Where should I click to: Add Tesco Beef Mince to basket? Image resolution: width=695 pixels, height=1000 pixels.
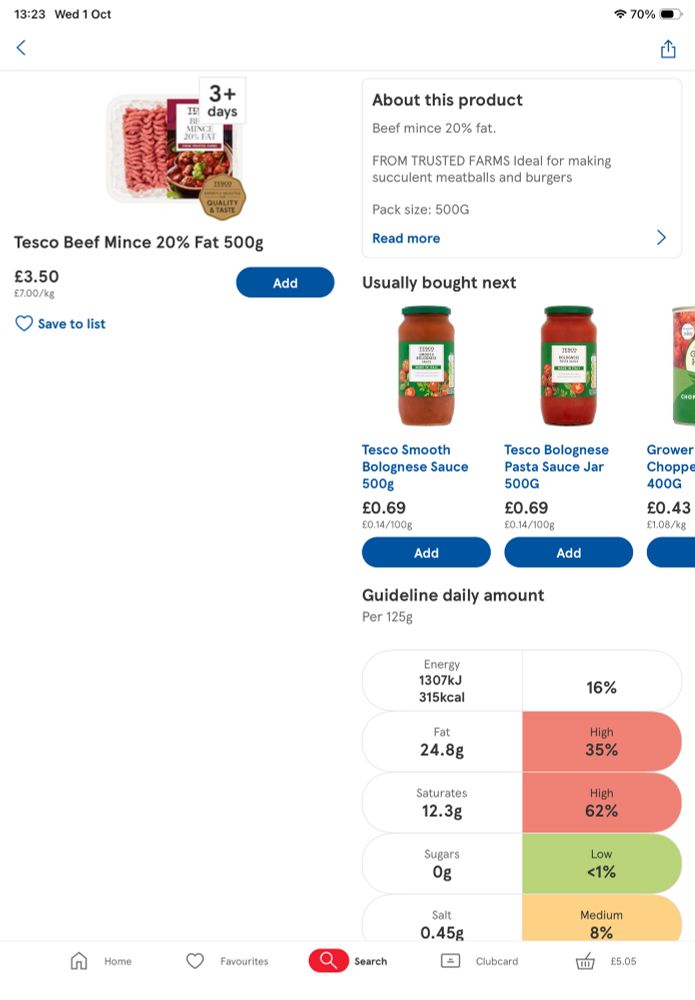click(285, 283)
